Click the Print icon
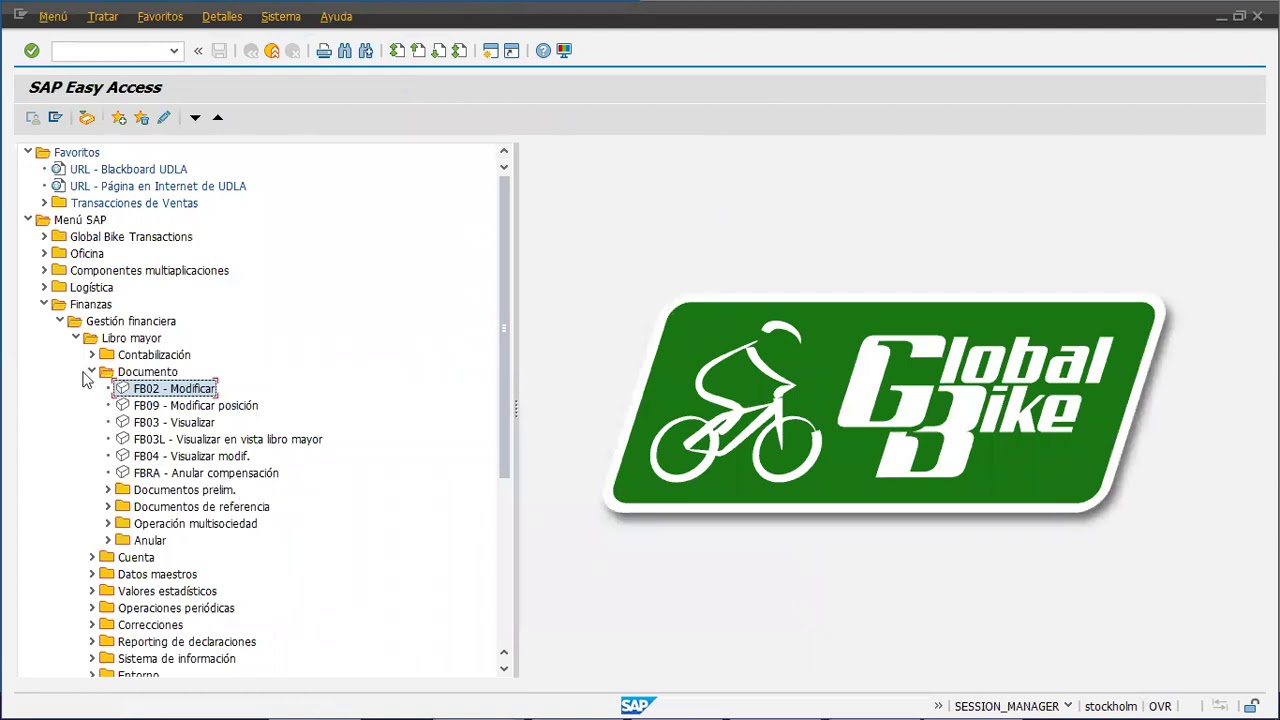 click(x=324, y=51)
